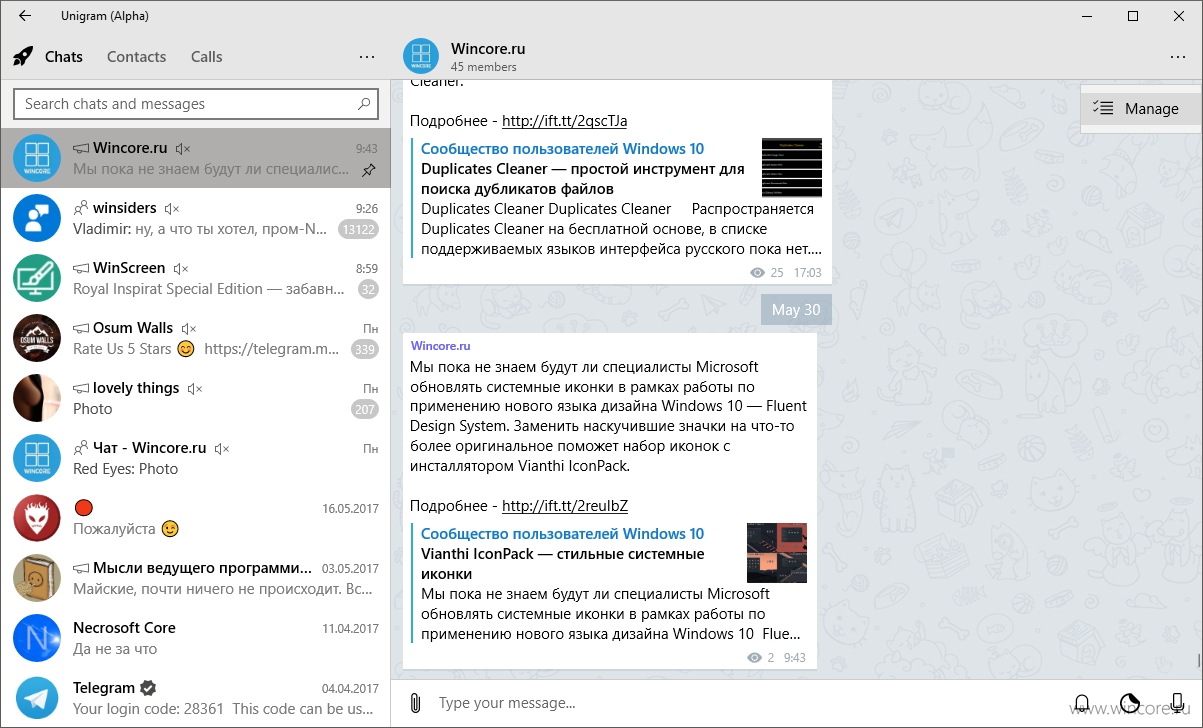Click Osum Walls unread badge 339
Image resolution: width=1203 pixels, height=728 pixels.
pos(364,350)
